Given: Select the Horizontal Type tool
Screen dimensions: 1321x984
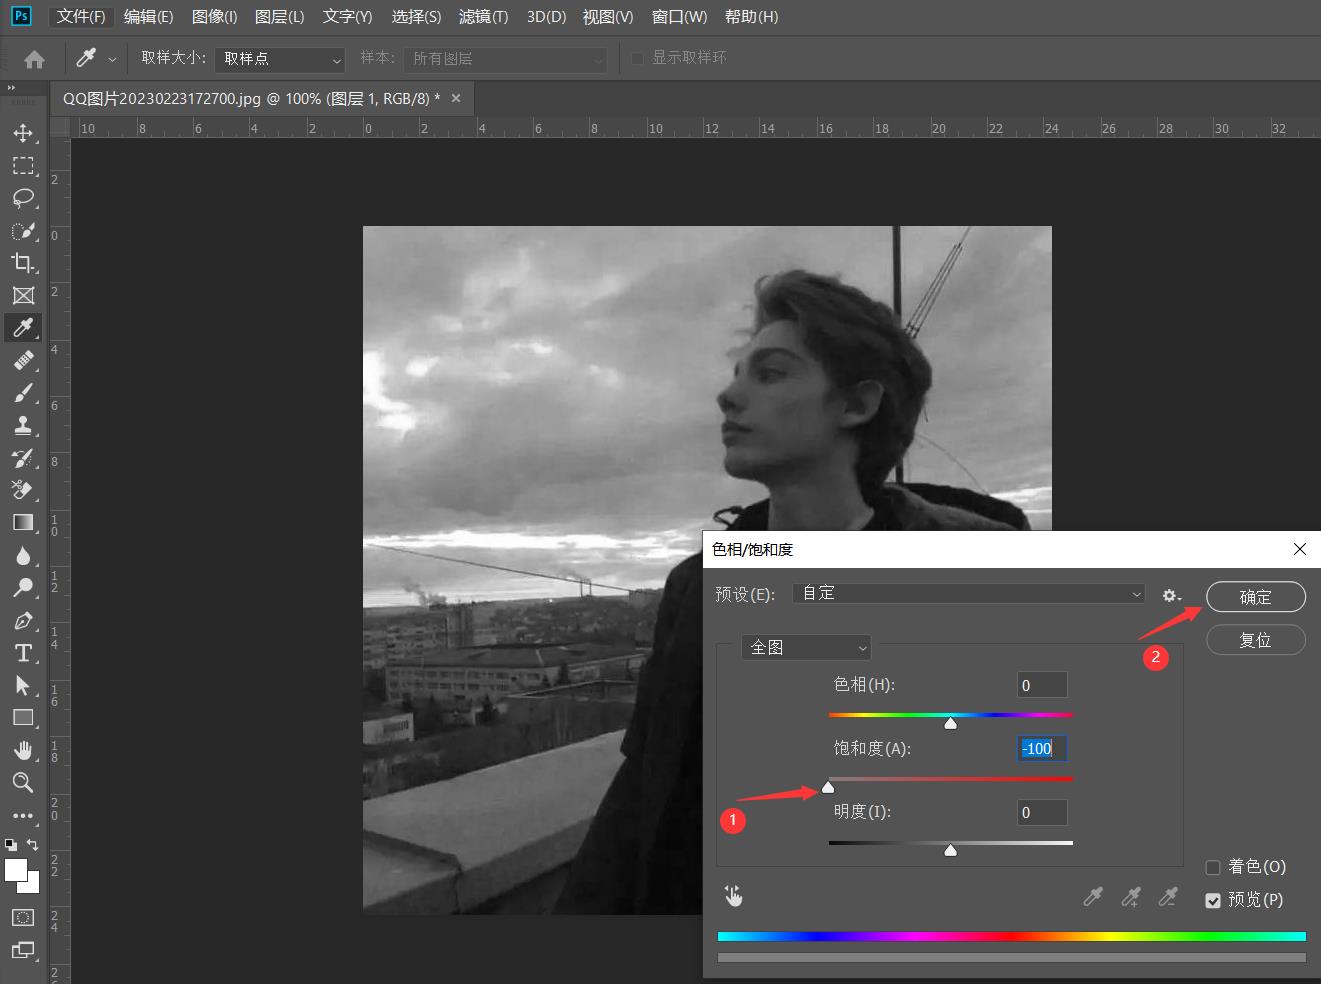Looking at the screenshot, I should pos(23,652).
